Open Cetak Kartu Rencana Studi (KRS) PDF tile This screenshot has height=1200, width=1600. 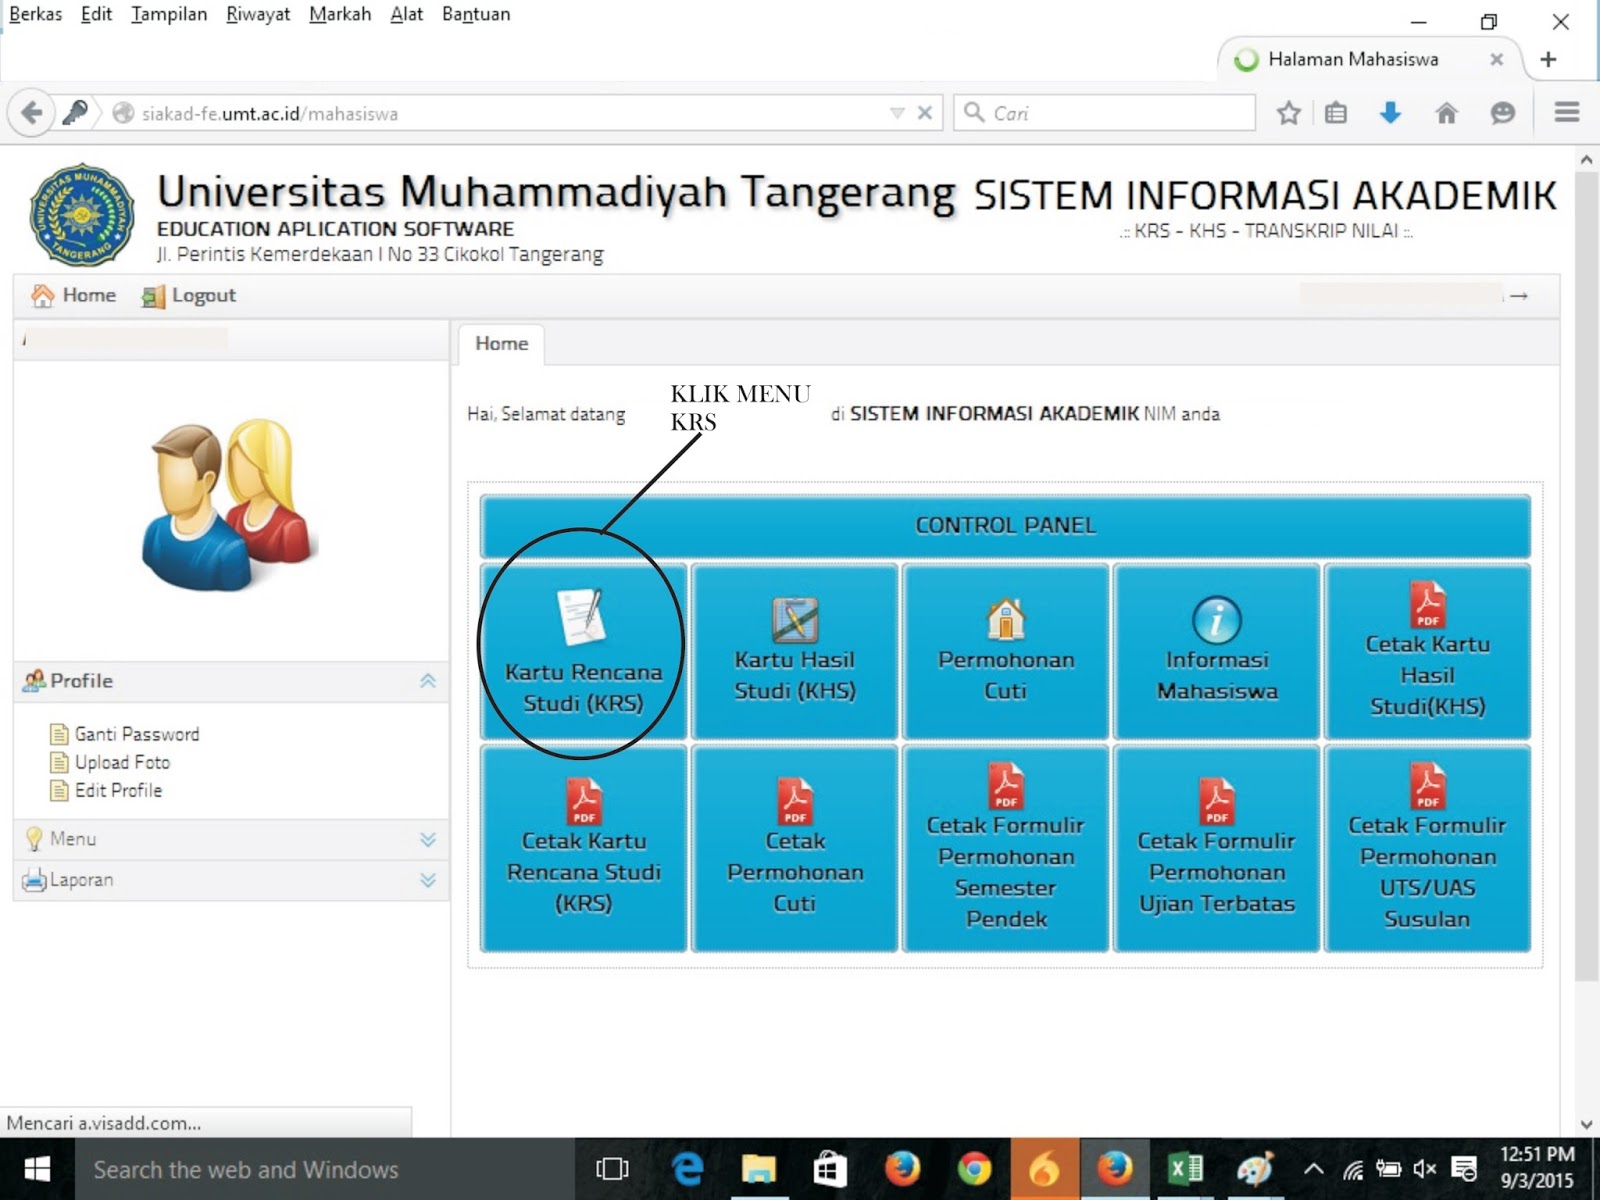584,848
